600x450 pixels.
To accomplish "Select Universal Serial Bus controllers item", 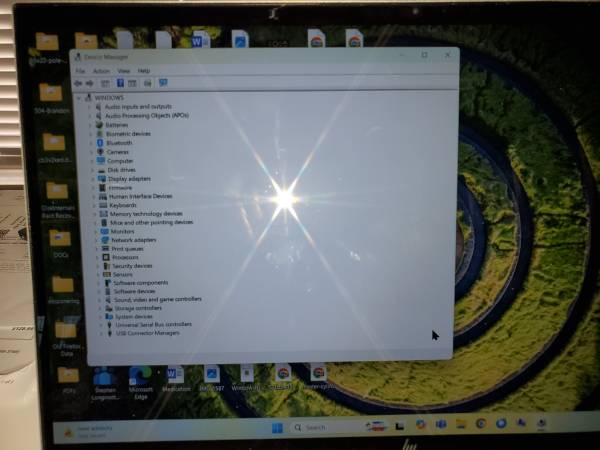I will tap(153, 325).
